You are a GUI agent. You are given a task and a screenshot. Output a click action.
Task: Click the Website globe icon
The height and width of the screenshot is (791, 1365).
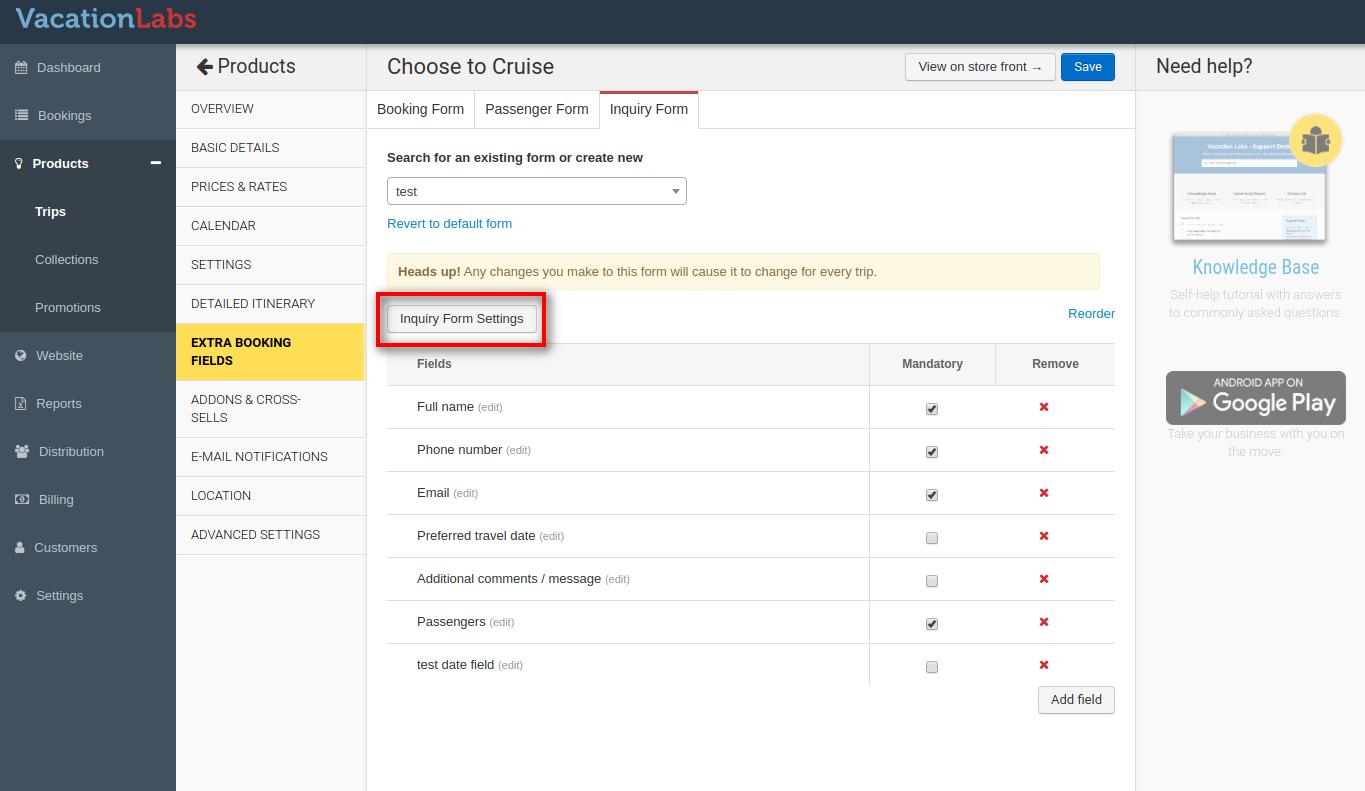[21, 356]
